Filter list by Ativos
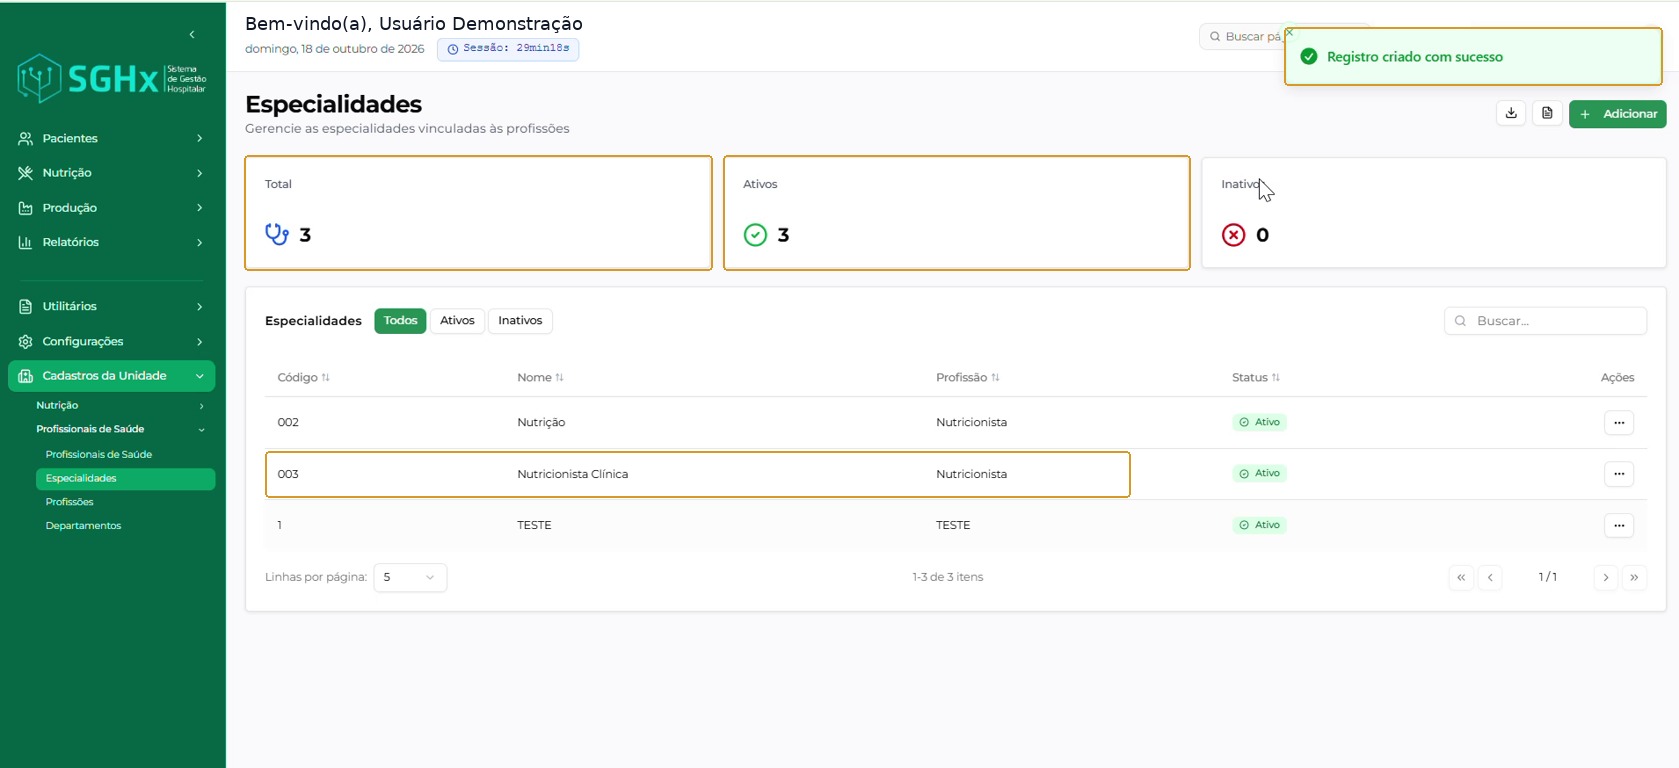The width and height of the screenshot is (1679, 768). point(457,320)
